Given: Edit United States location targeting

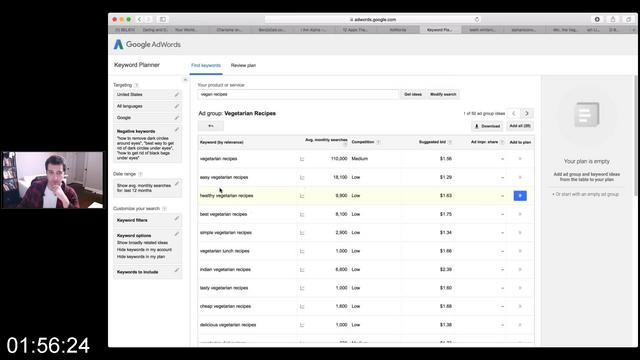Looking at the screenshot, I should (x=177, y=94).
